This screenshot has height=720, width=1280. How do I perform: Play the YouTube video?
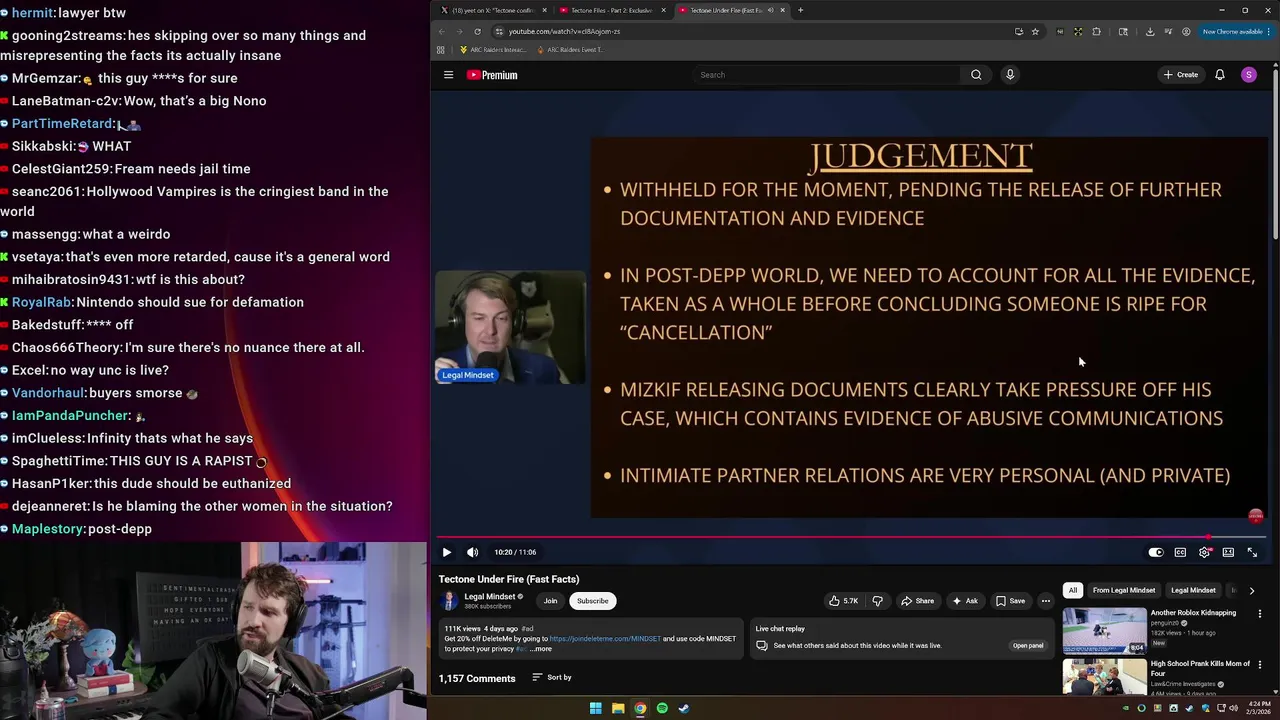coord(447,552)
